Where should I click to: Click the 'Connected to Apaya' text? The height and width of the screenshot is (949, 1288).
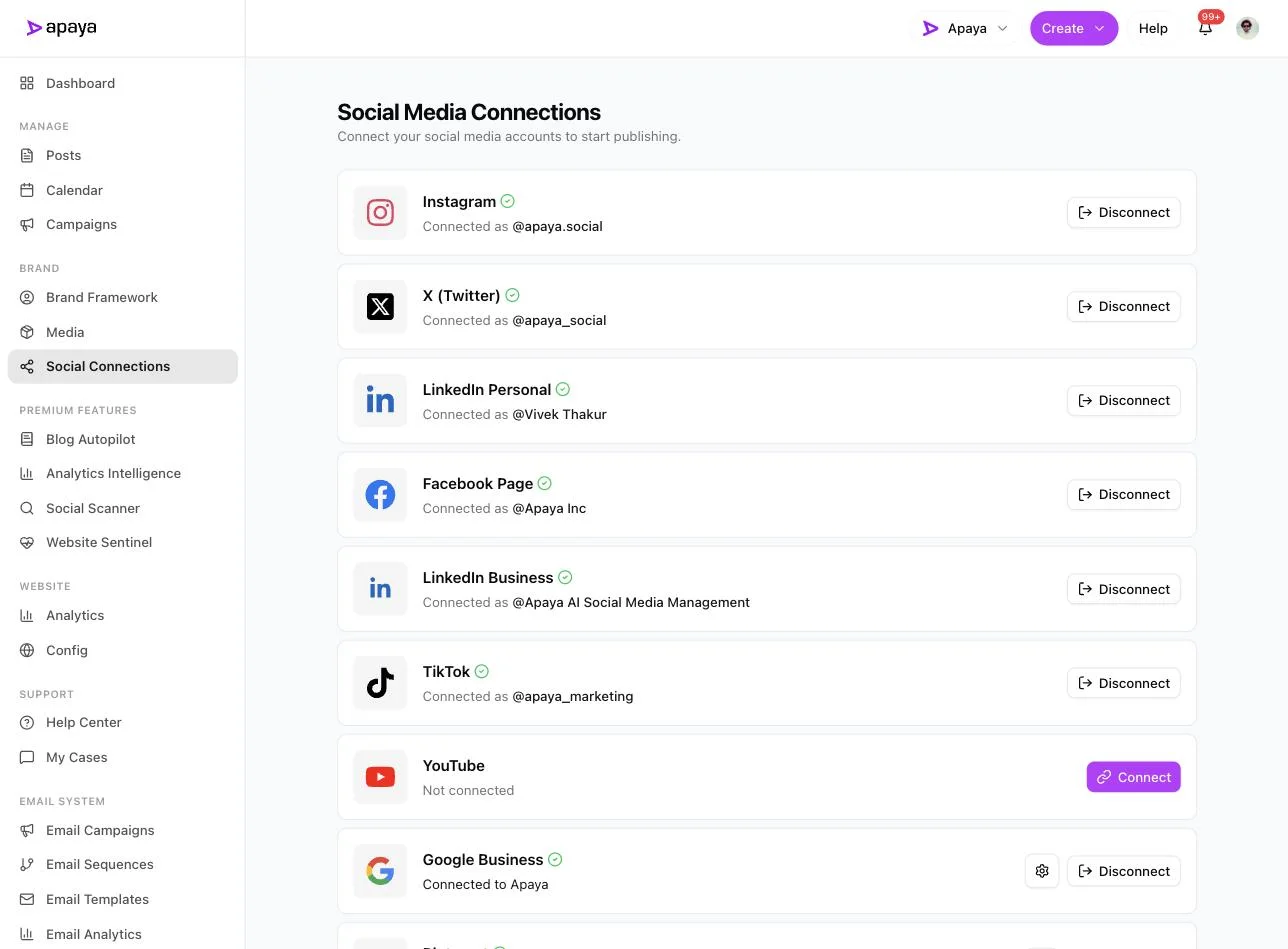coord(485,884)
